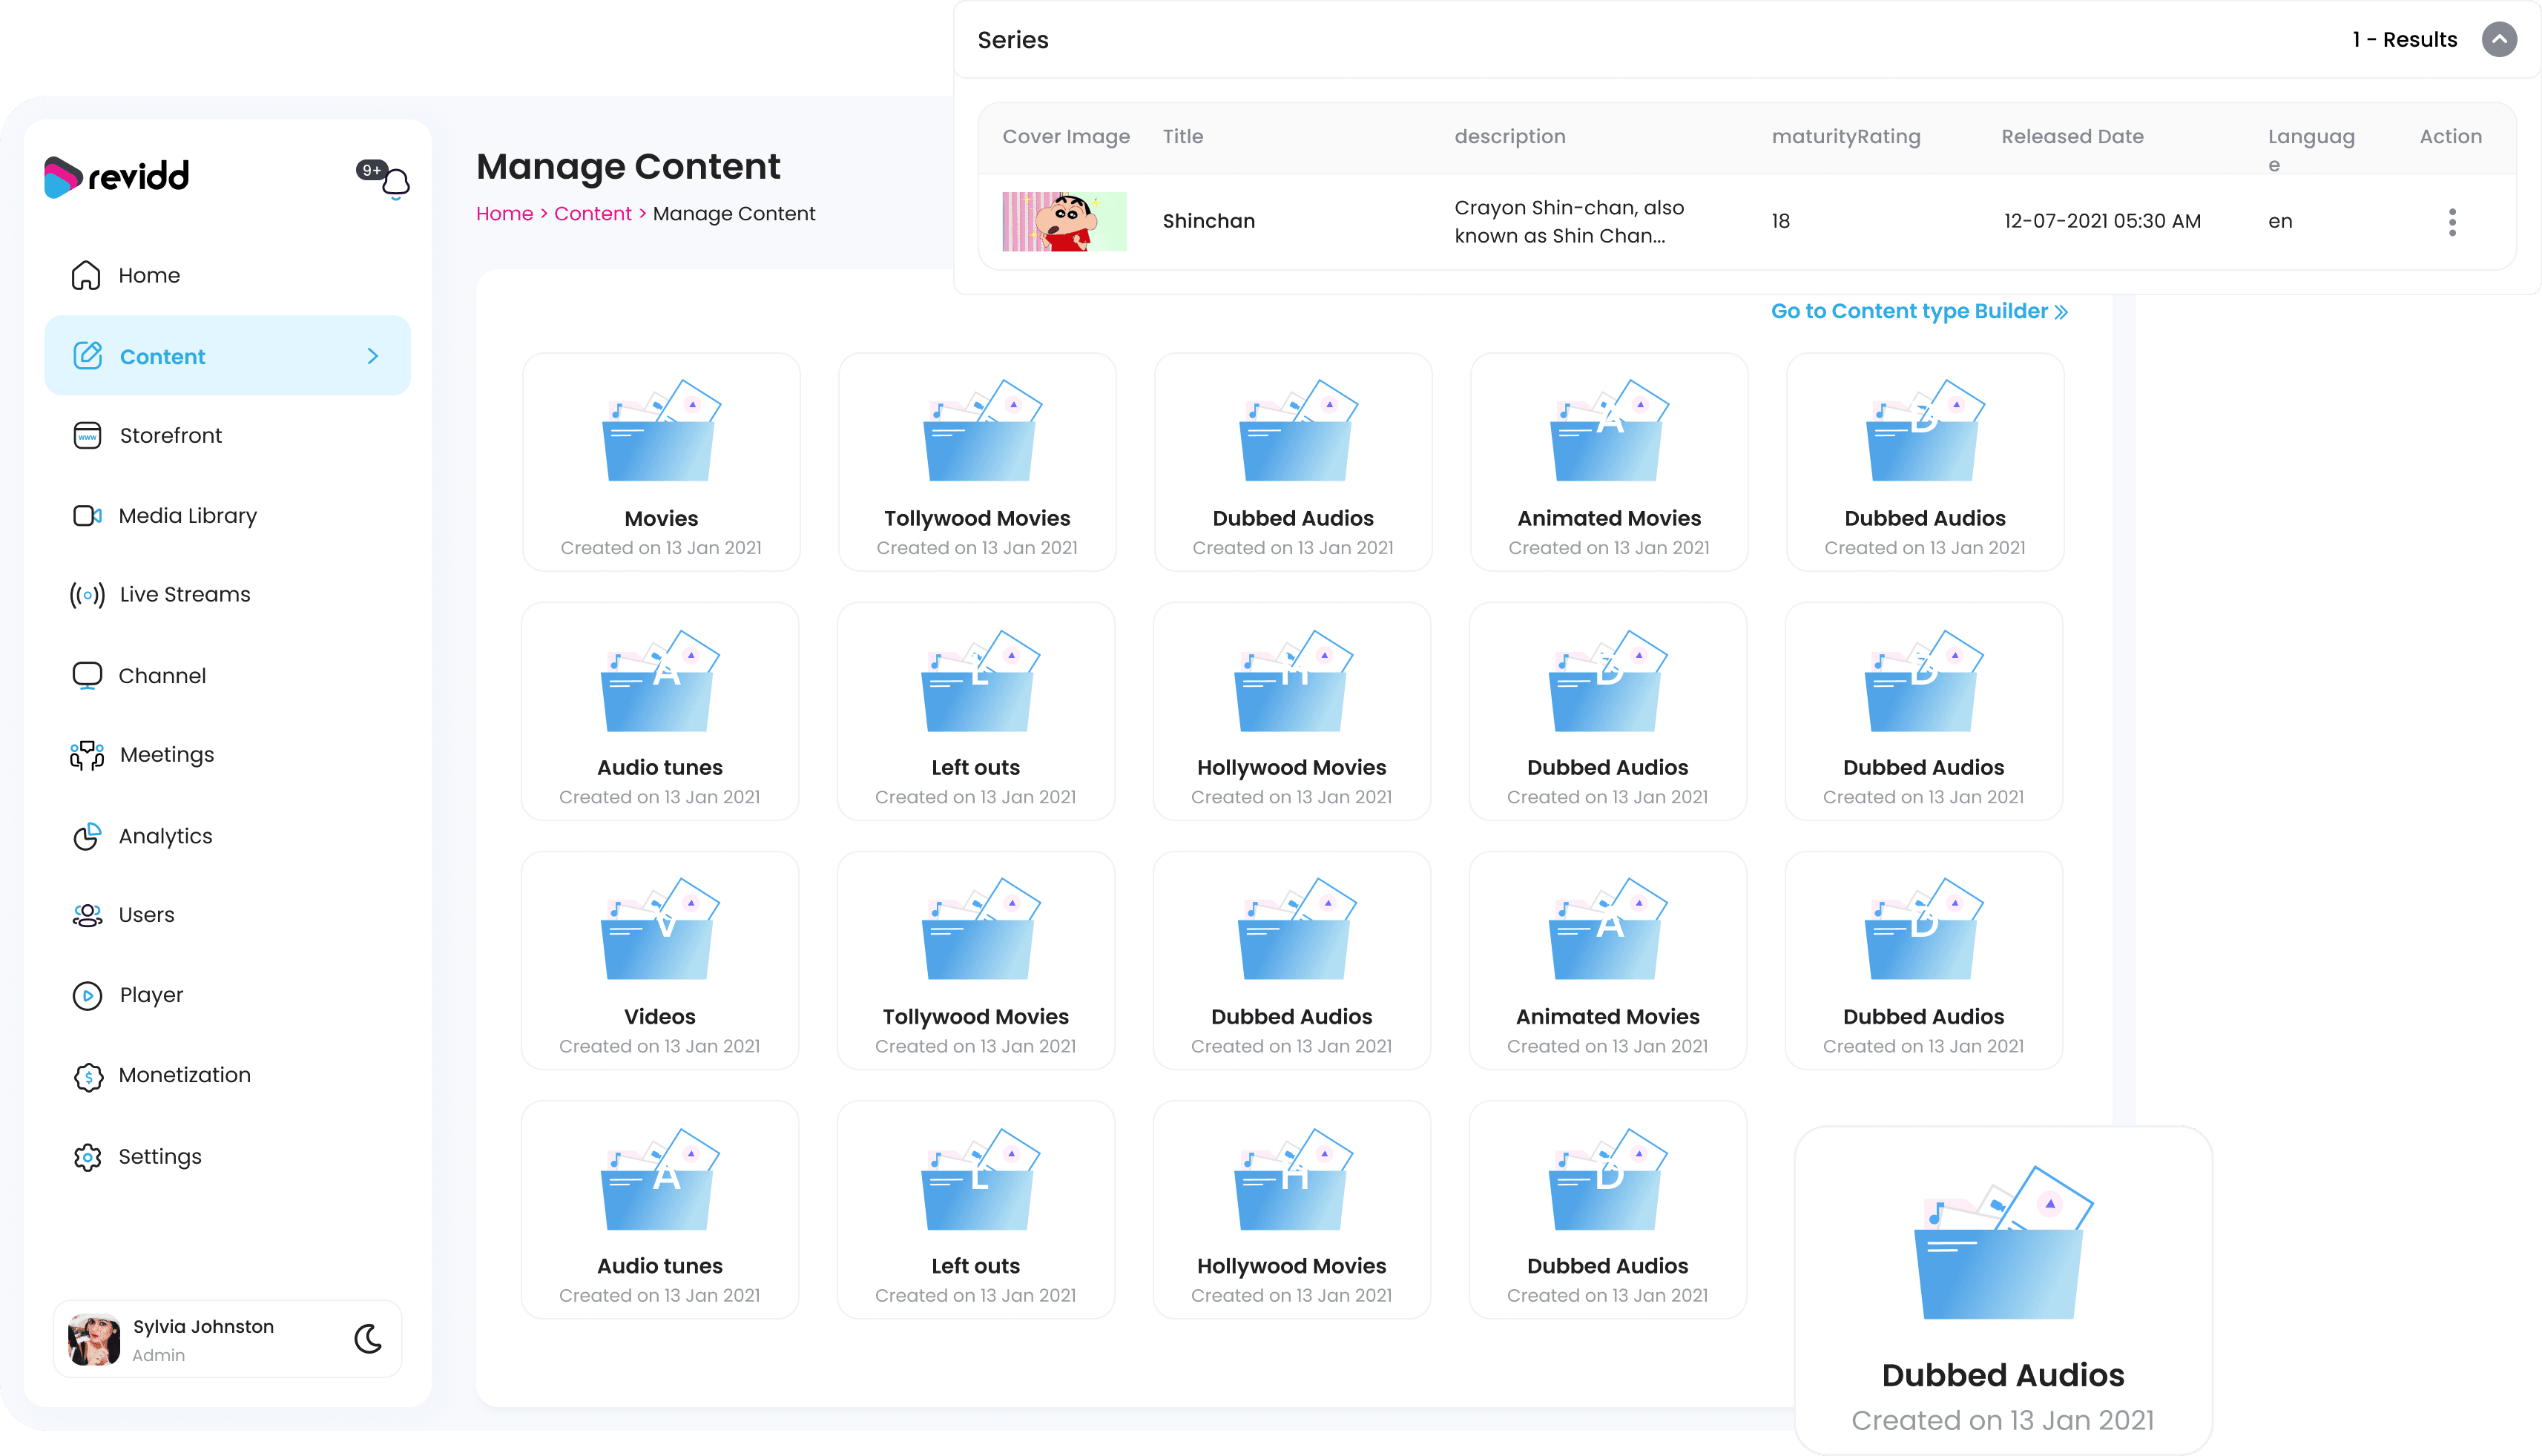The width and height of the screenshot is (2542, 1456).
Task: Open the Storefront section
Action: point(170,435)
